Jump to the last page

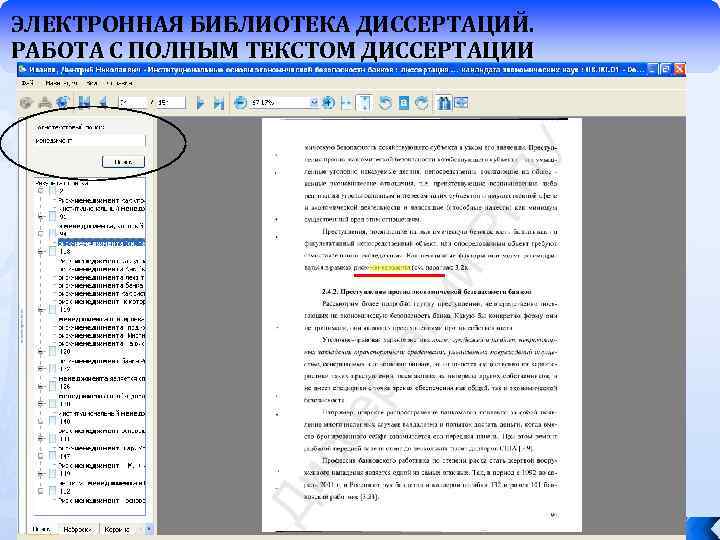[219, 103]
